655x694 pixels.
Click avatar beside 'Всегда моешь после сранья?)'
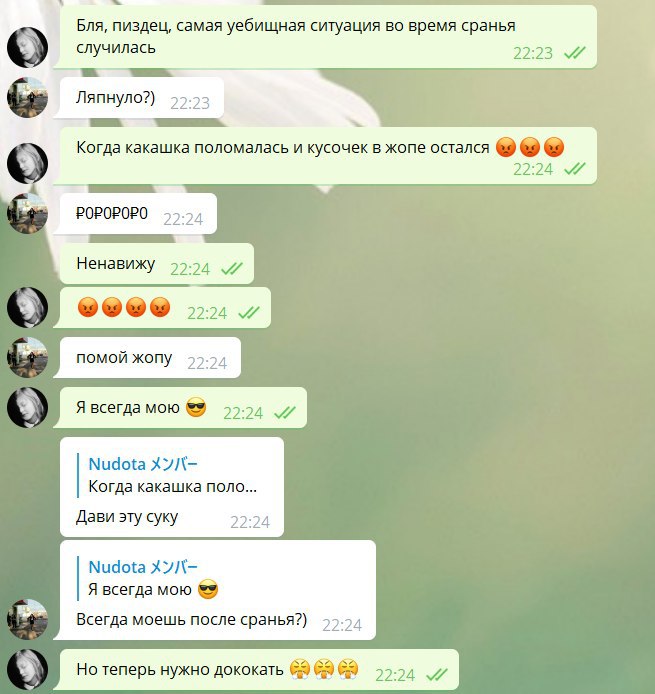[x=27, y=619]
